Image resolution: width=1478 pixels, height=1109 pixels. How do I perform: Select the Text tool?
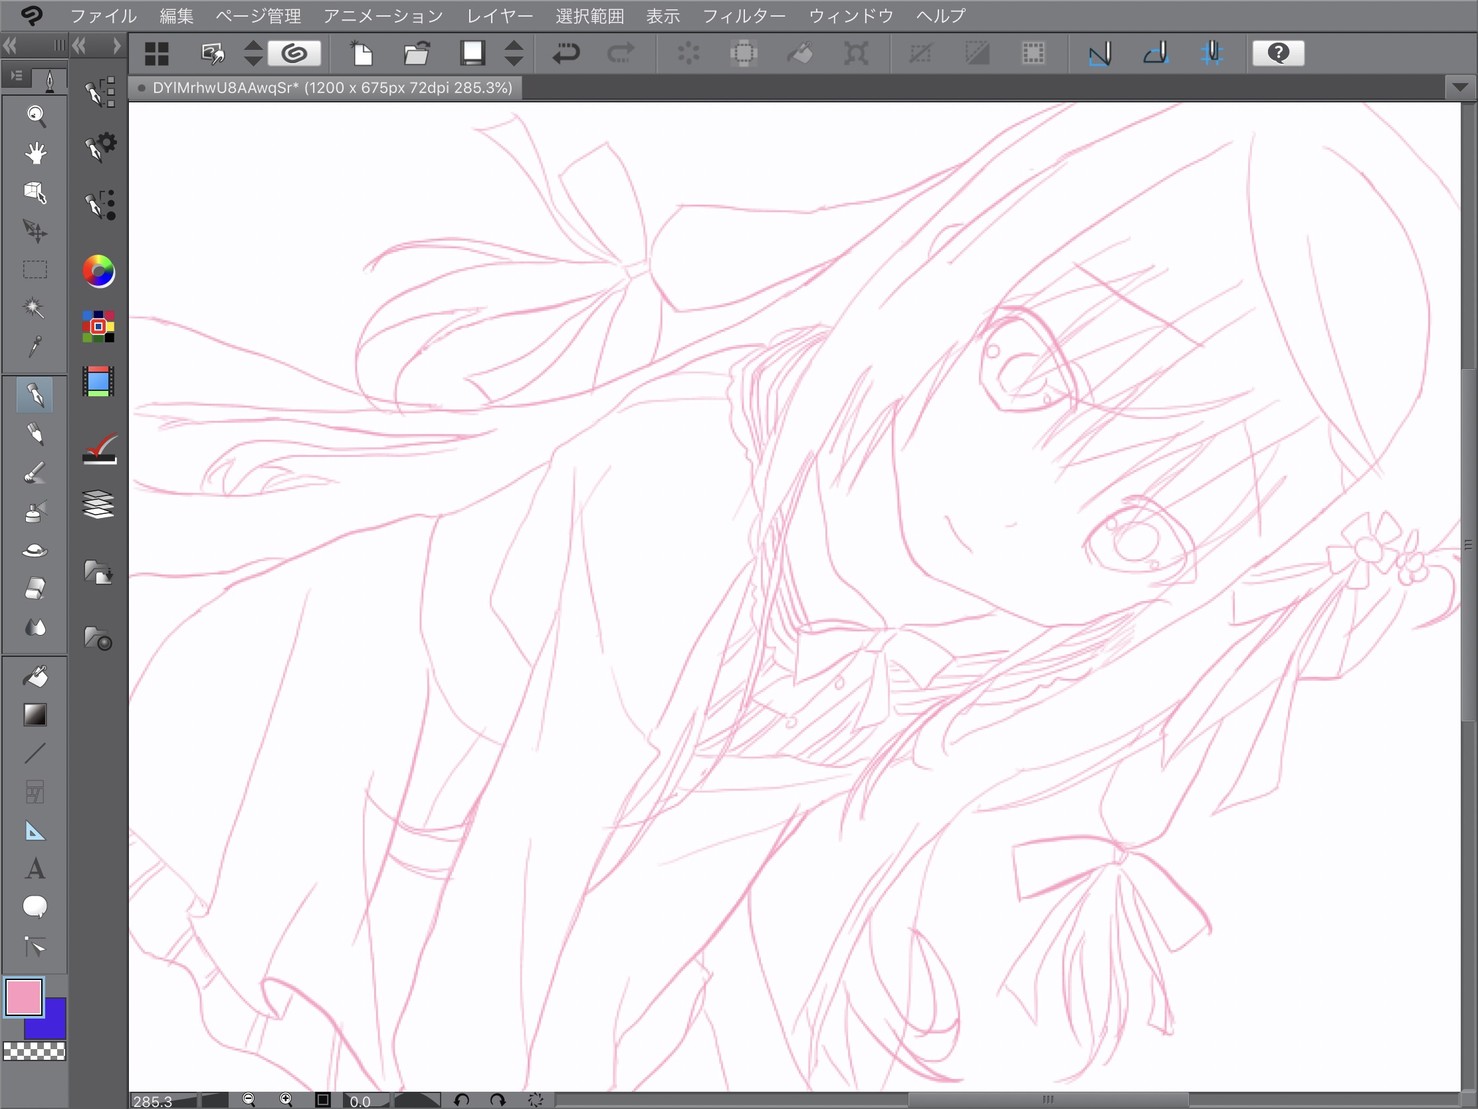tap(35, 869)
